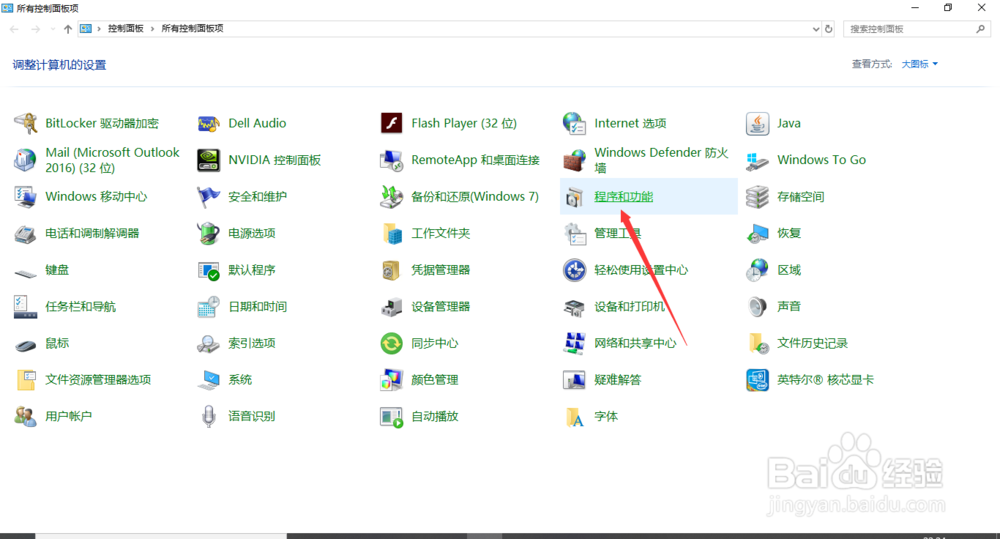Screen dimensions: 1000x539
Task: Open the 疑难解答 icon
Action: (575, 380)
